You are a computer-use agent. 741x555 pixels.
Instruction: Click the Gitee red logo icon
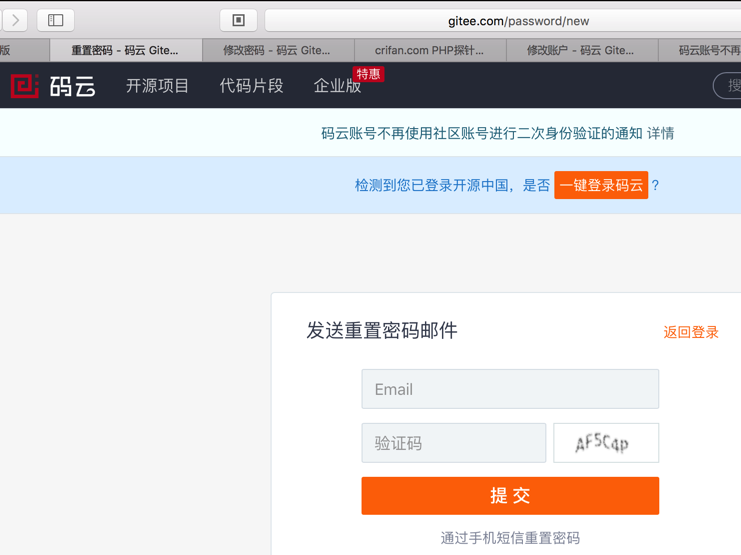pos(25,86)
